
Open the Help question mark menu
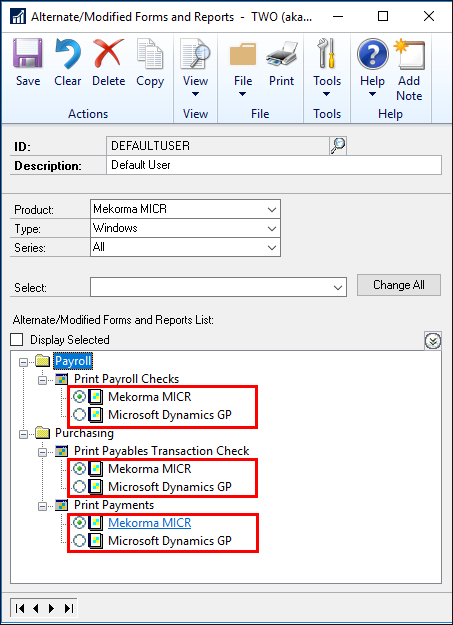[x=372, y=67]
